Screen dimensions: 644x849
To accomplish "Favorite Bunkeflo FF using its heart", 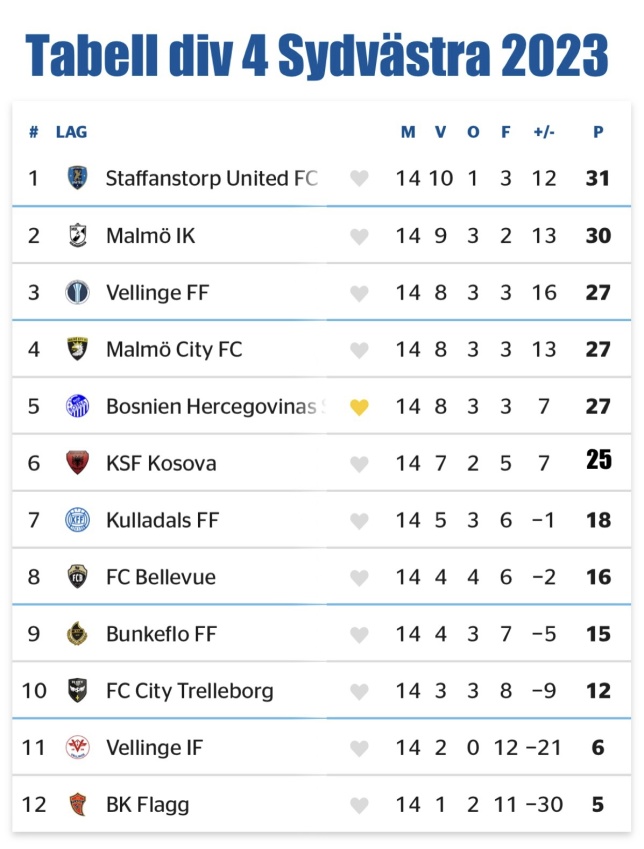I will 359,635.
